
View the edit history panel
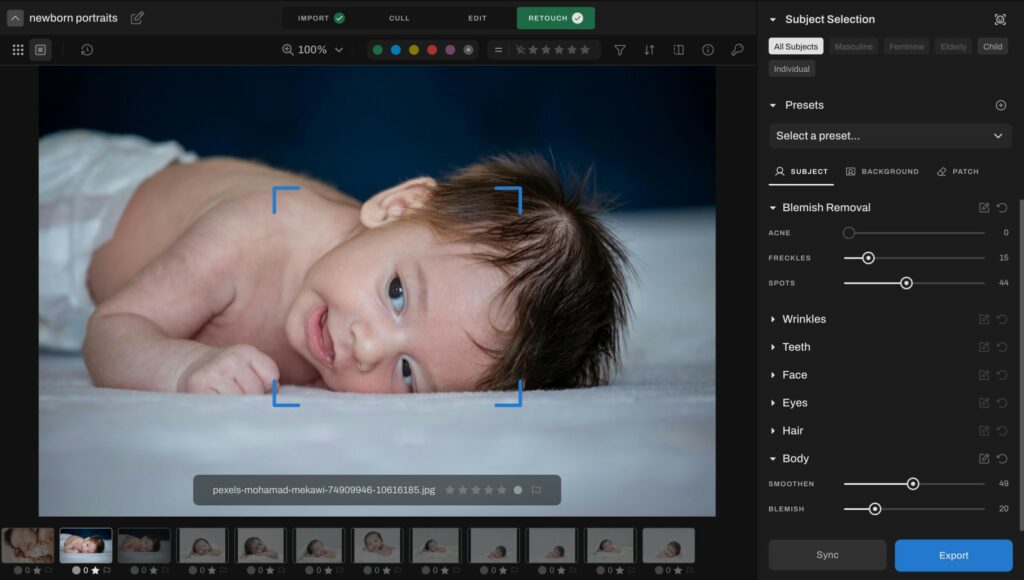click(86, 49)
